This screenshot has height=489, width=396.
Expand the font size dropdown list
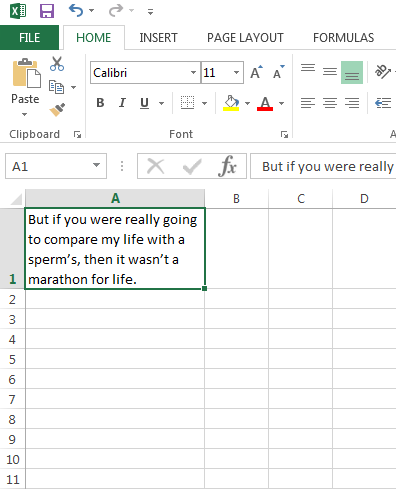237,72
